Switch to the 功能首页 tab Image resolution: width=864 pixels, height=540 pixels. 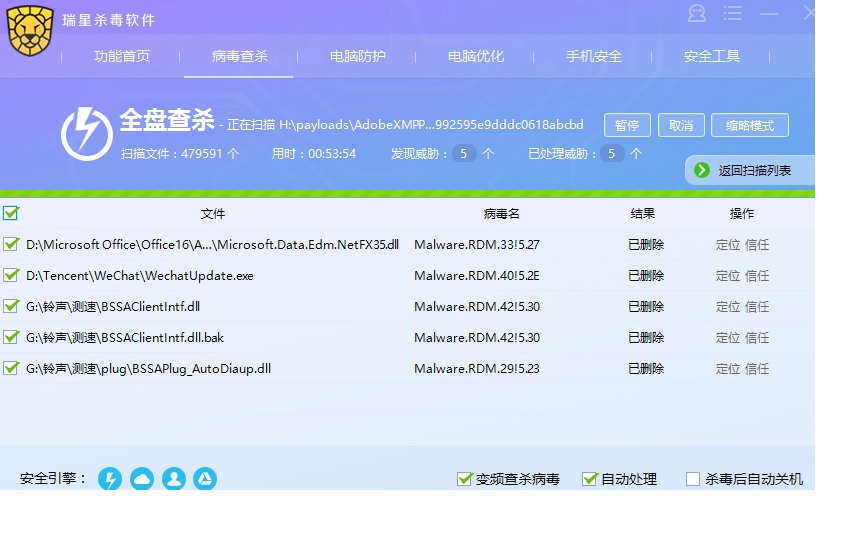pyautogui.click(x=122, y=56)
